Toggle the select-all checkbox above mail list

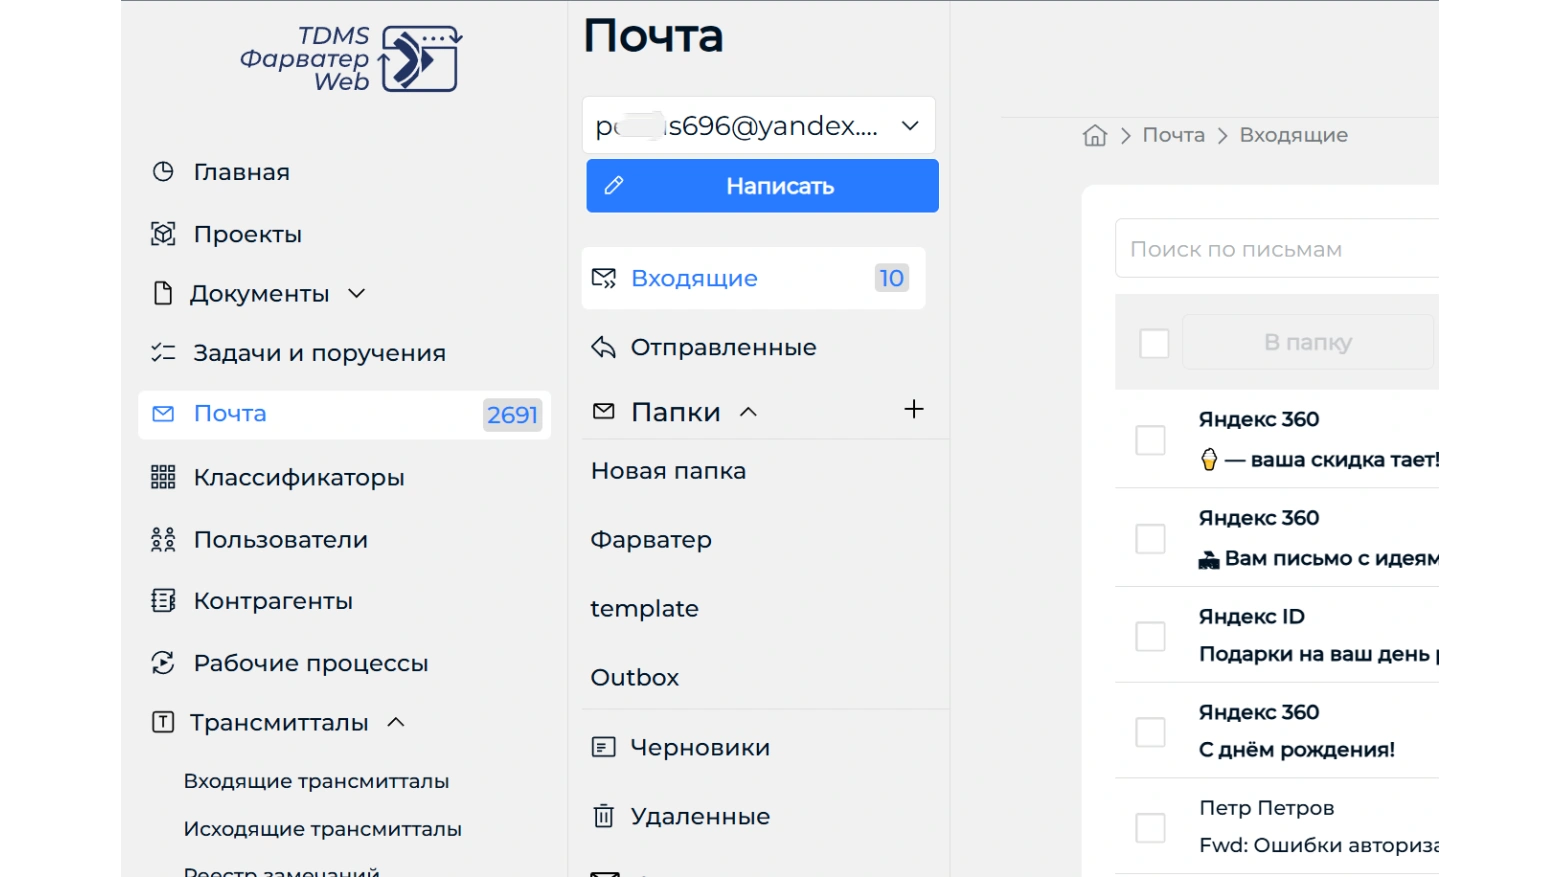tap(1154, 343)
